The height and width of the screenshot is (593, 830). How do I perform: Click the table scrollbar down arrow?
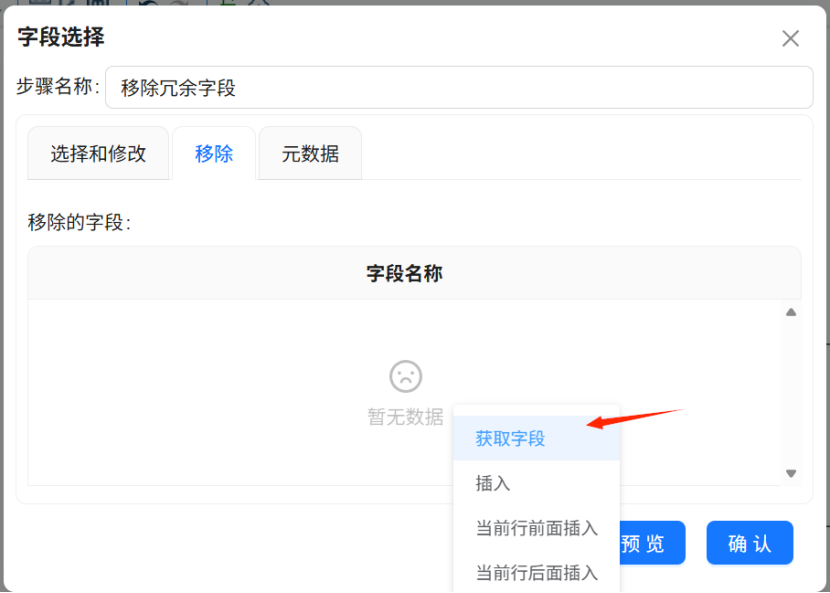point(791,473)
